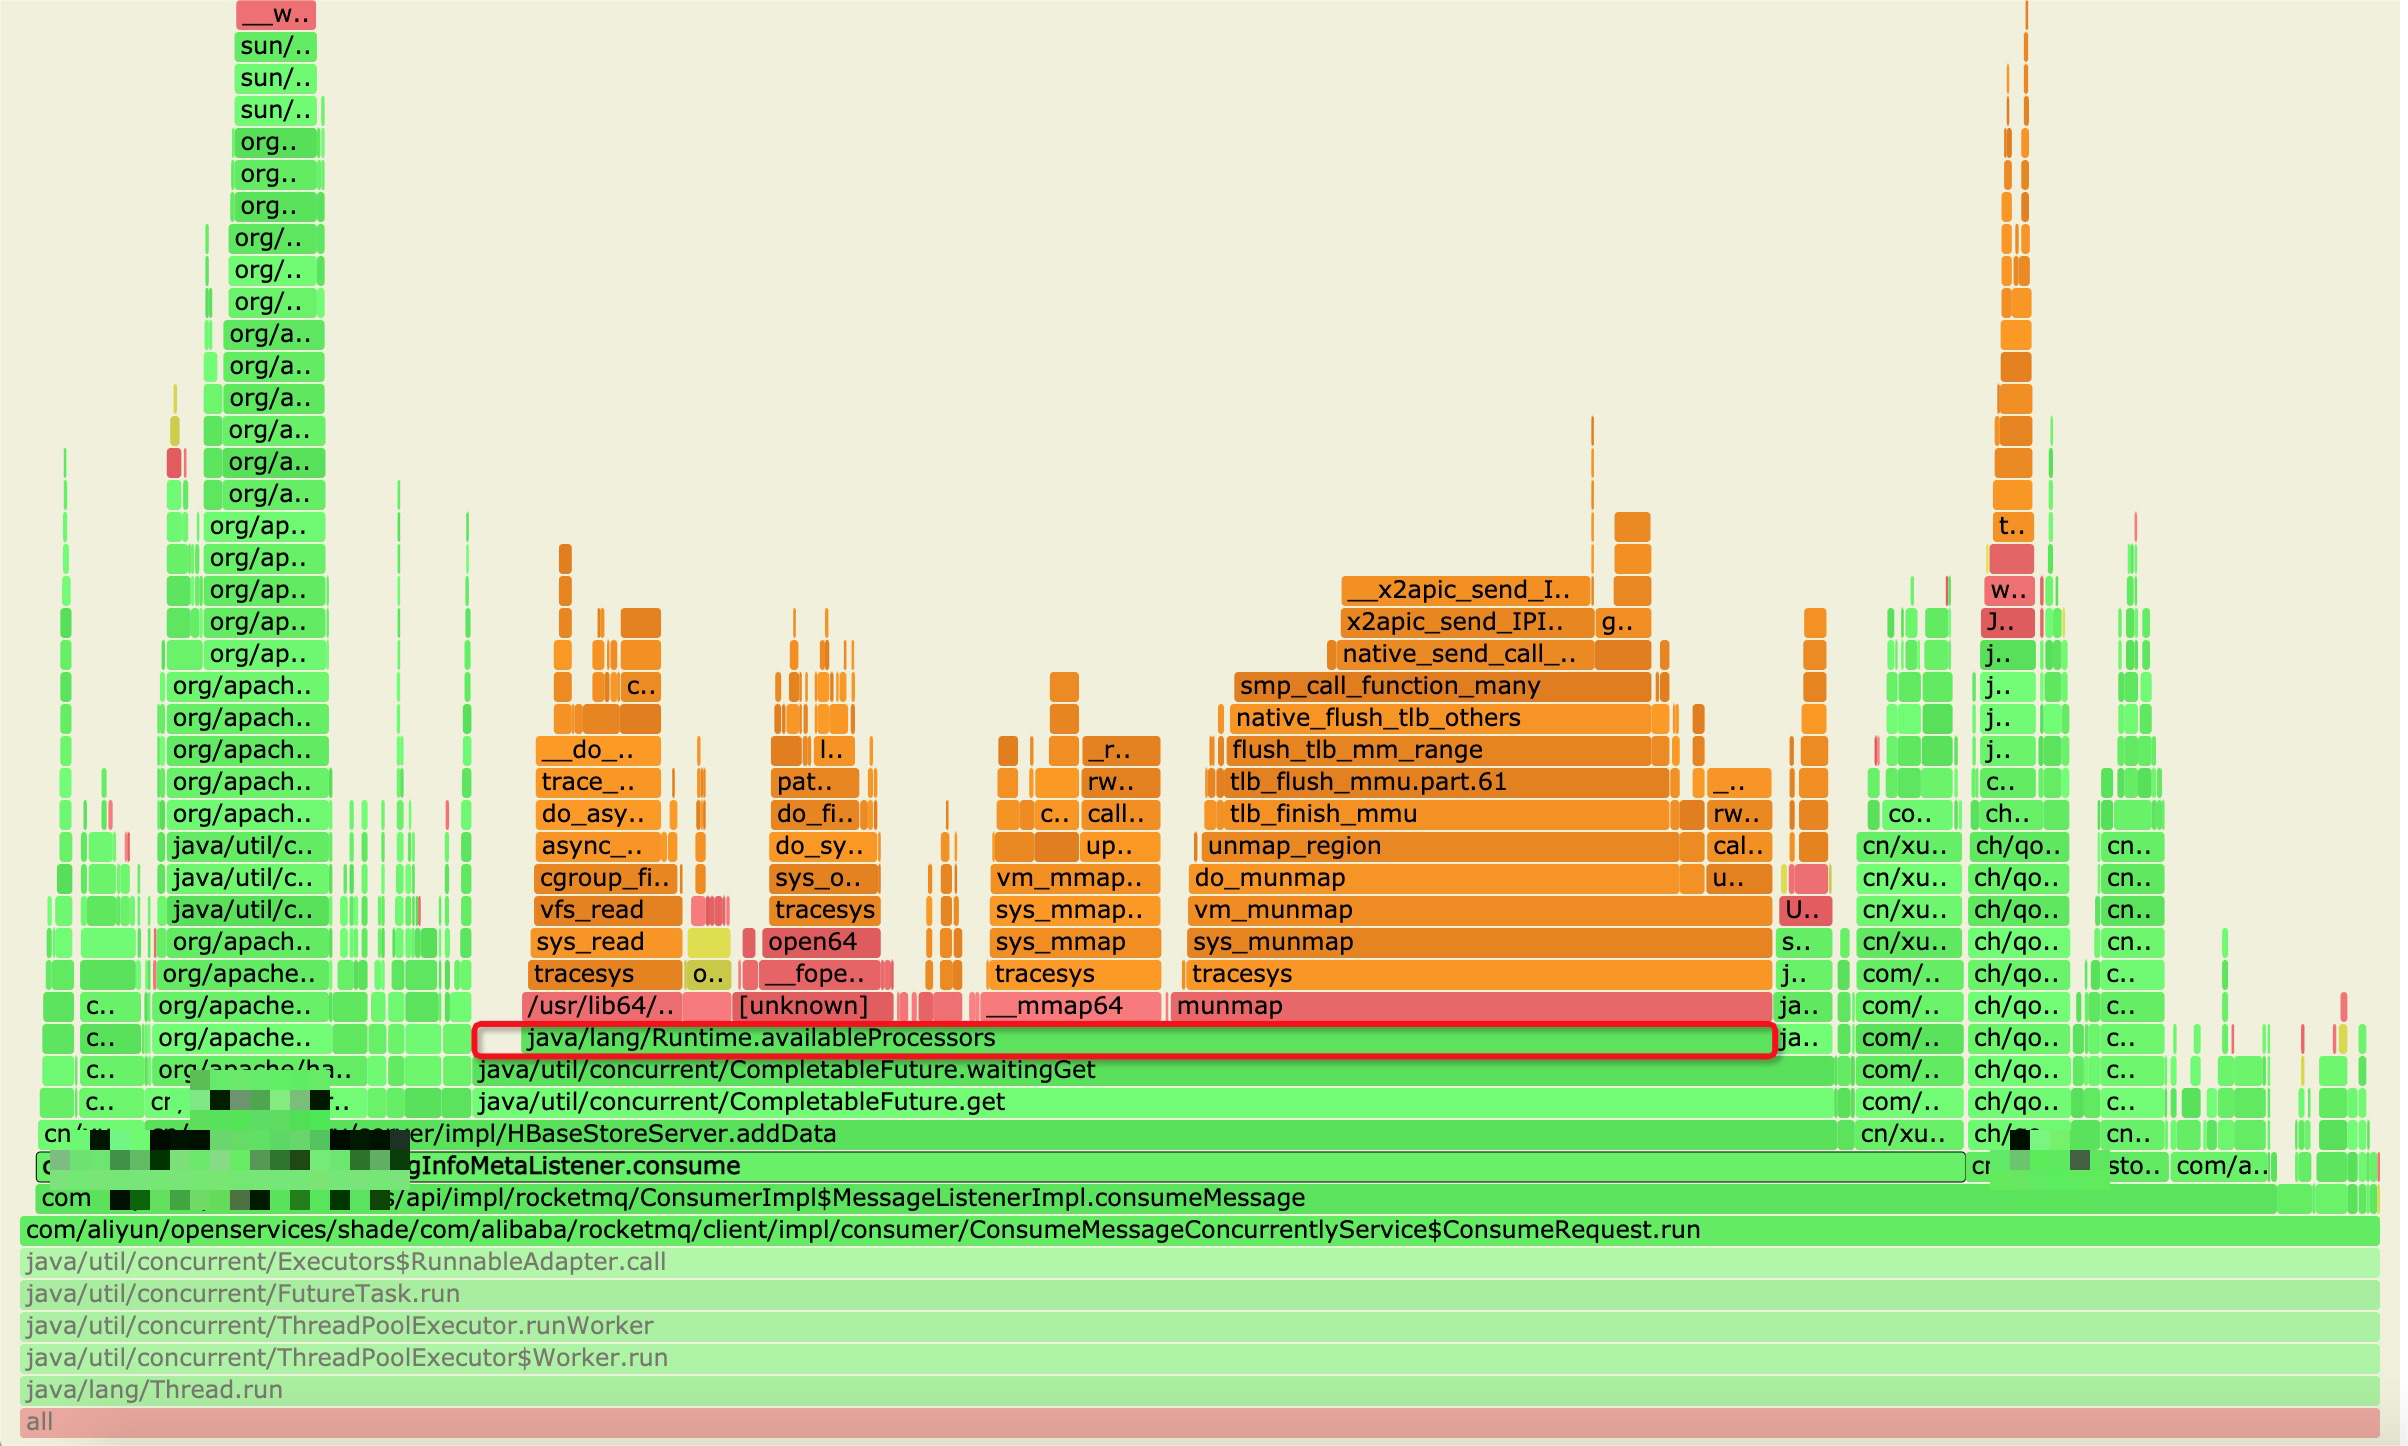Click the sys_o.. frame
This screenshot has height=1446, width=2408.
pos(825,878)
